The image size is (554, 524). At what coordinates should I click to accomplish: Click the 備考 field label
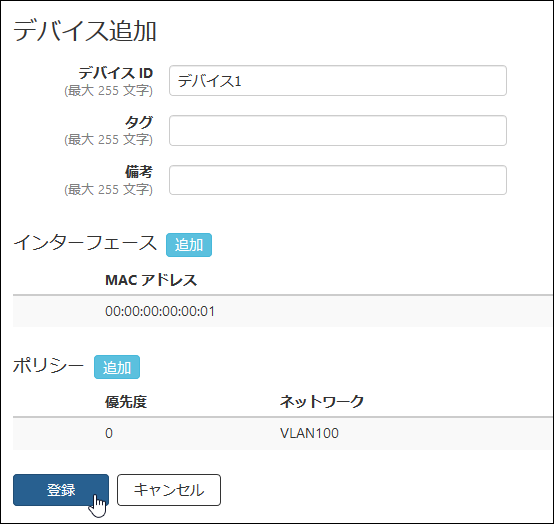point(138,172)
